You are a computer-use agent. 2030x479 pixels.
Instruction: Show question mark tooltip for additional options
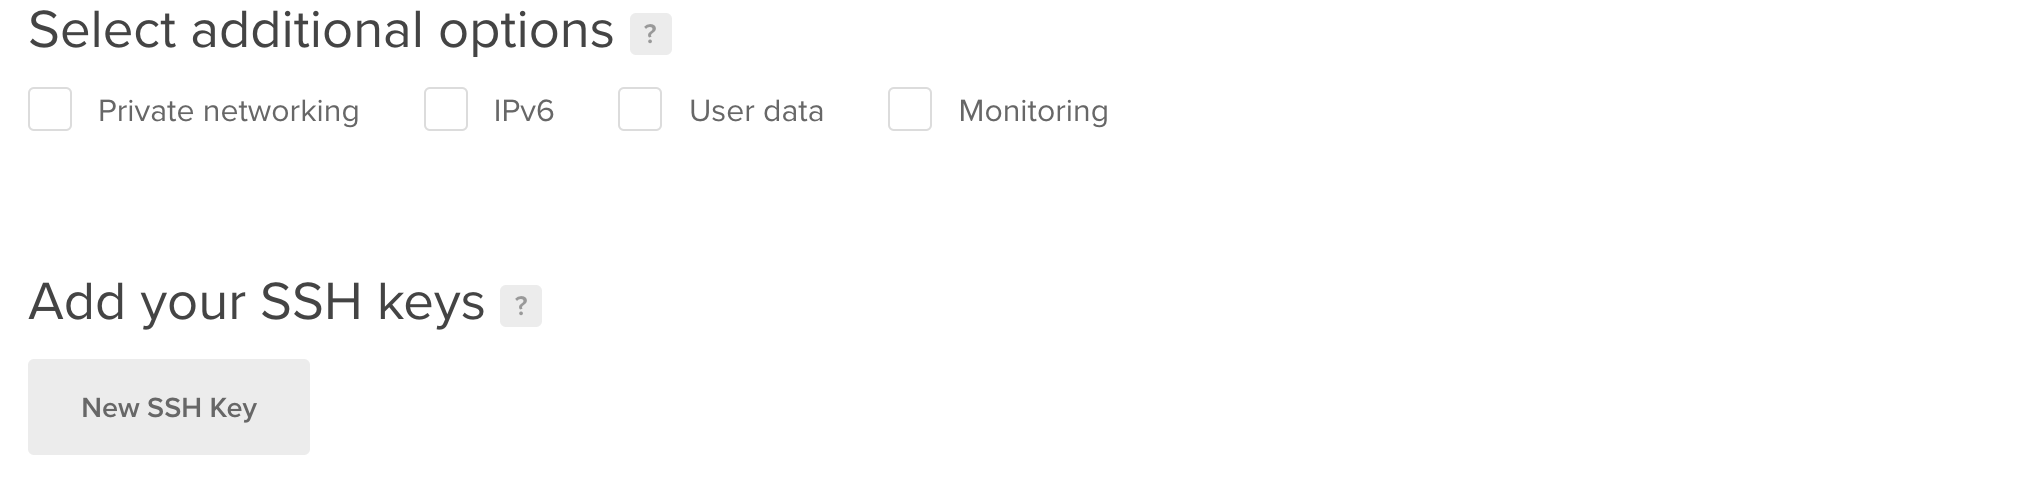pos(650,34)
